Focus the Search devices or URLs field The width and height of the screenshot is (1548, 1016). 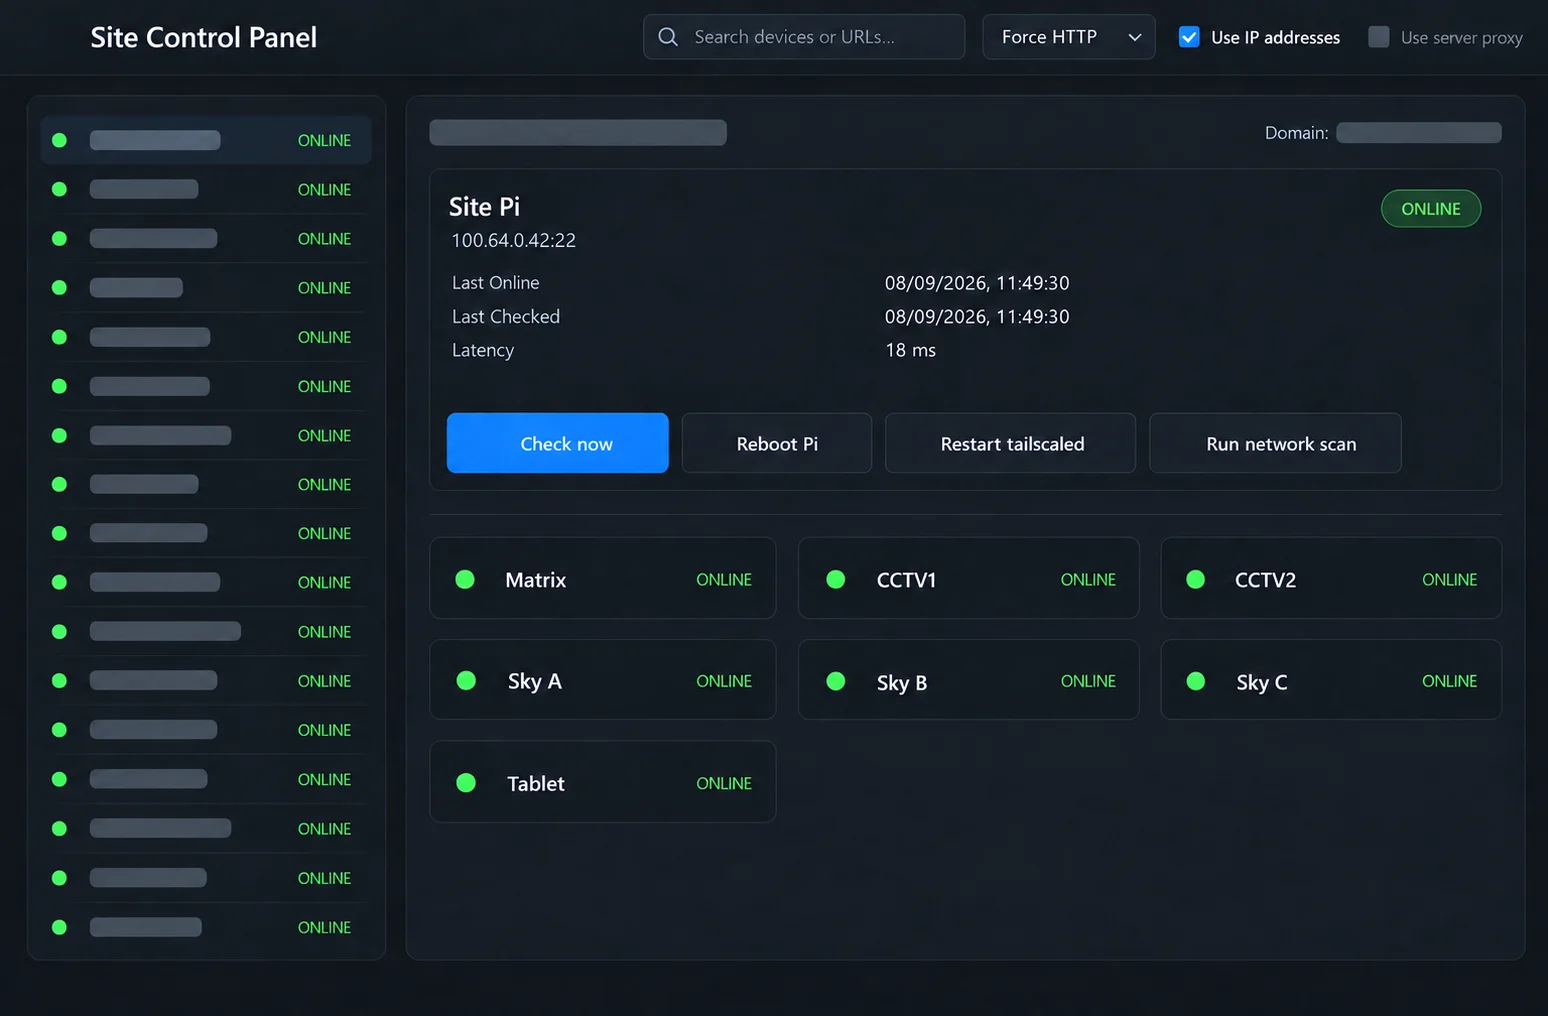[x=804, y=37]
